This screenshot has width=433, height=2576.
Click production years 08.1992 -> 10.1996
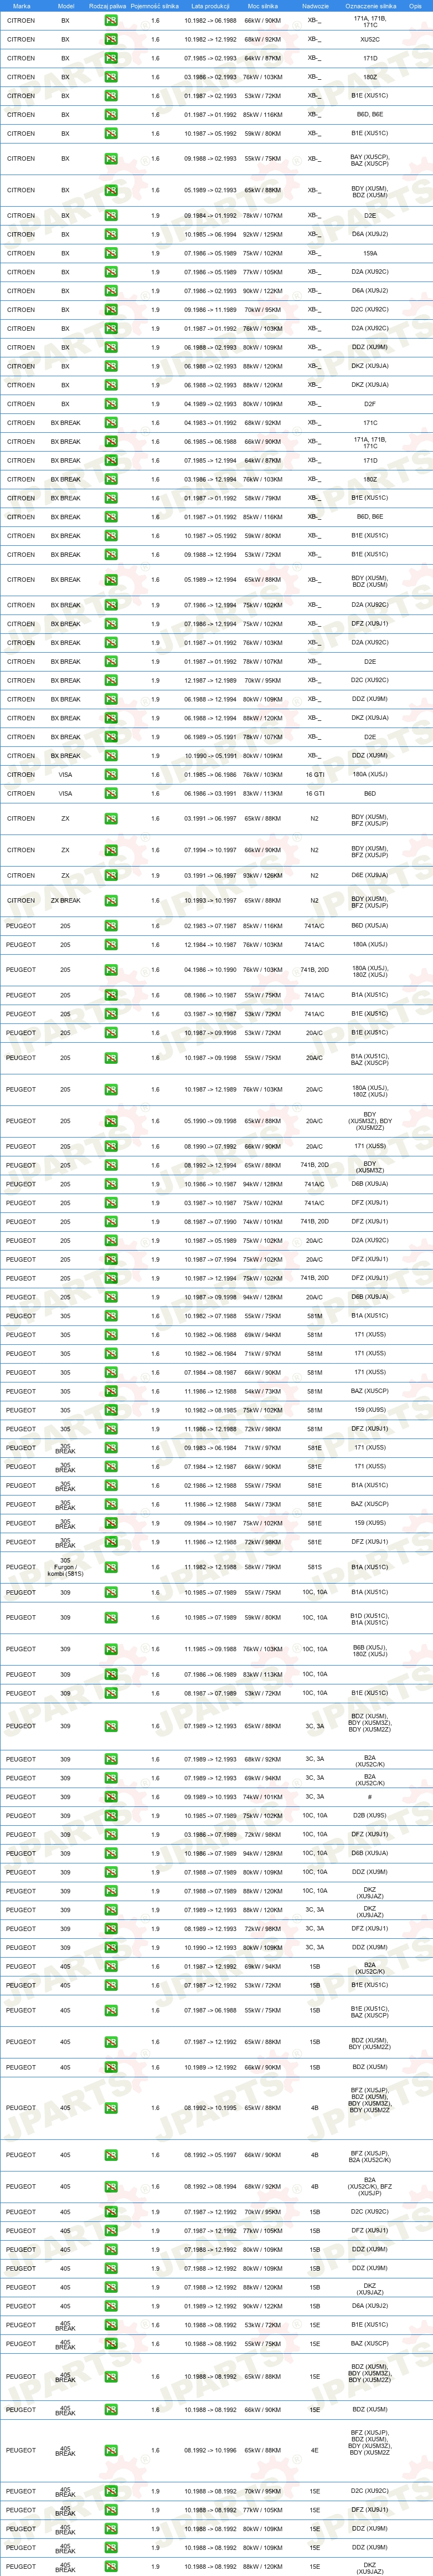click(x=210, y=2451)
